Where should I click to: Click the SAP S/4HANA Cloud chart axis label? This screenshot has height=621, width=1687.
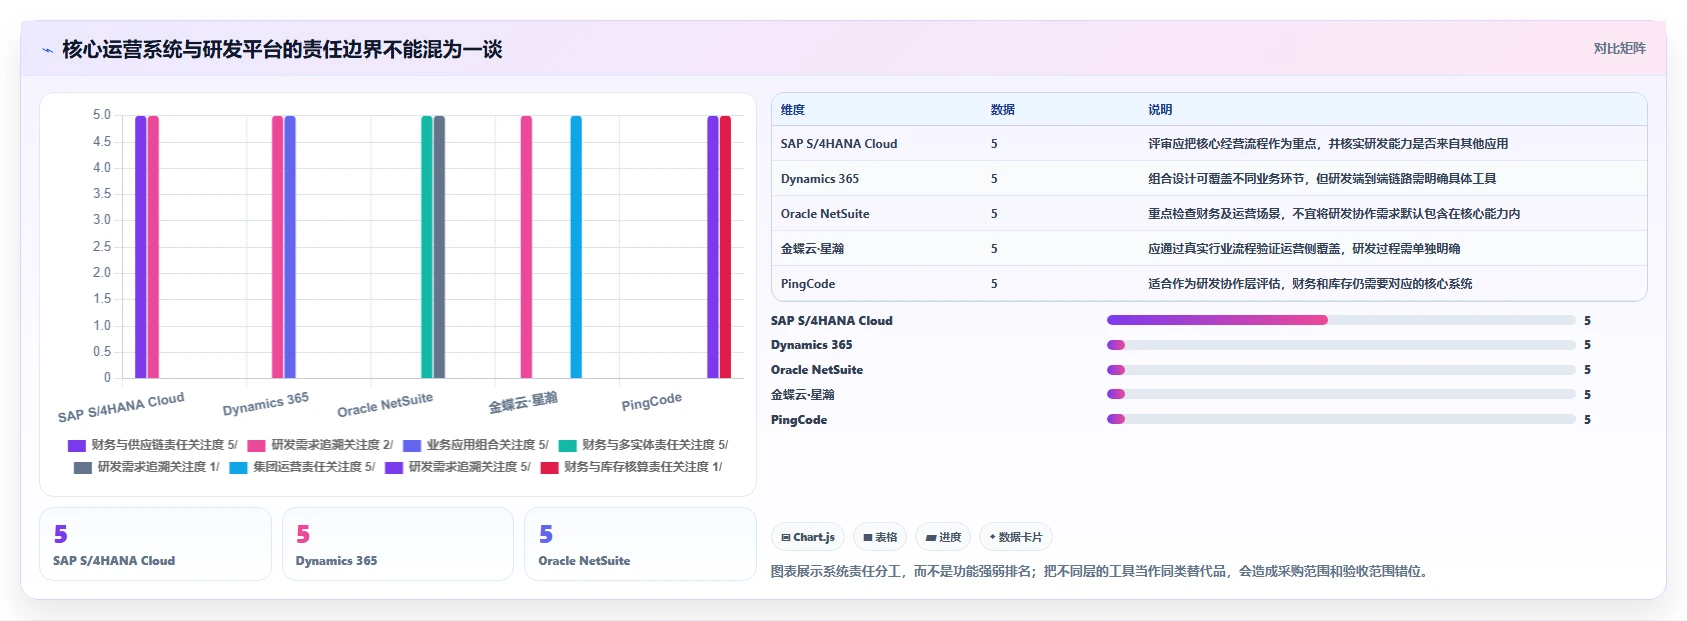[121, 407]
